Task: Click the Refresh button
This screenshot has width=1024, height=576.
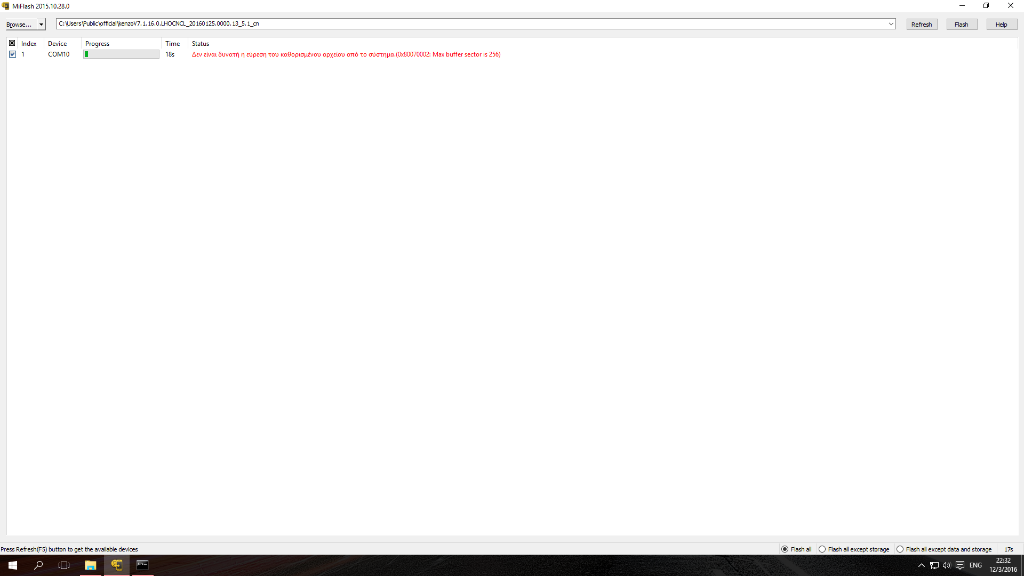Action: click(x=921, y=24)
